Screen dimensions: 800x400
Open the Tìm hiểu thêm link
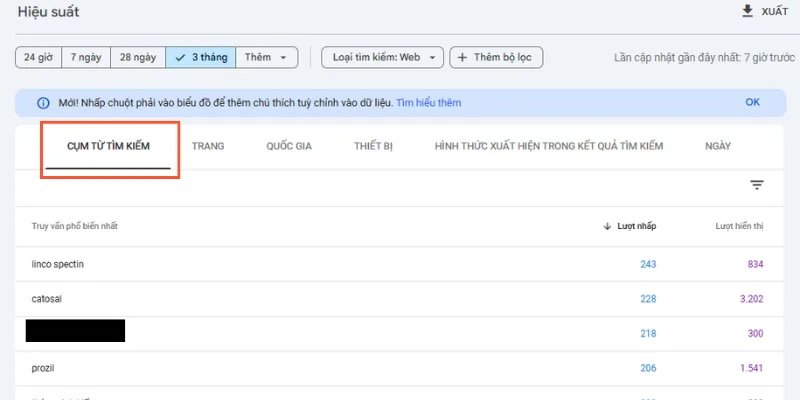(429, 103)
